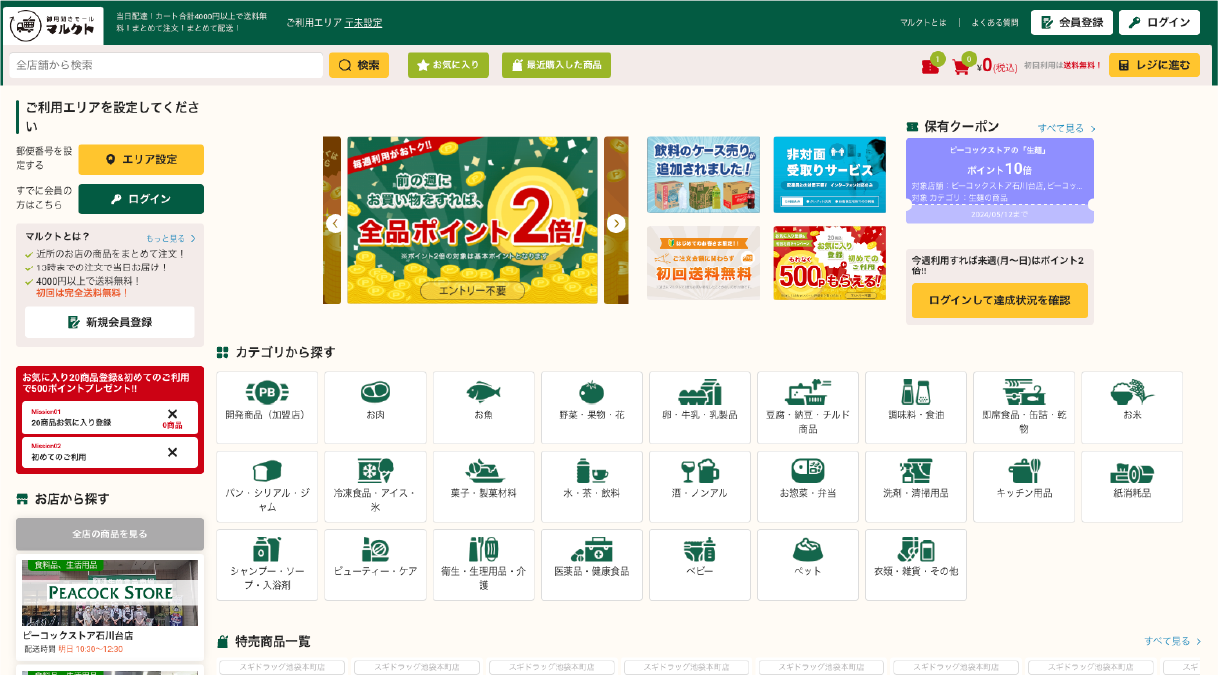
Task: Open the ビューティー・ケア category
Action: [375, 565]
